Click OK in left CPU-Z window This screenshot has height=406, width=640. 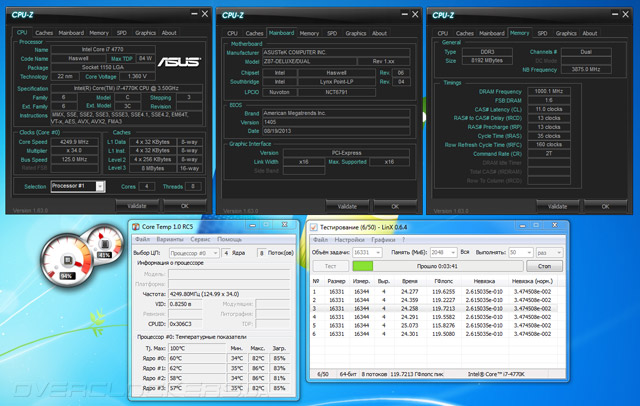pyautogui.click(x=185, y=206)
